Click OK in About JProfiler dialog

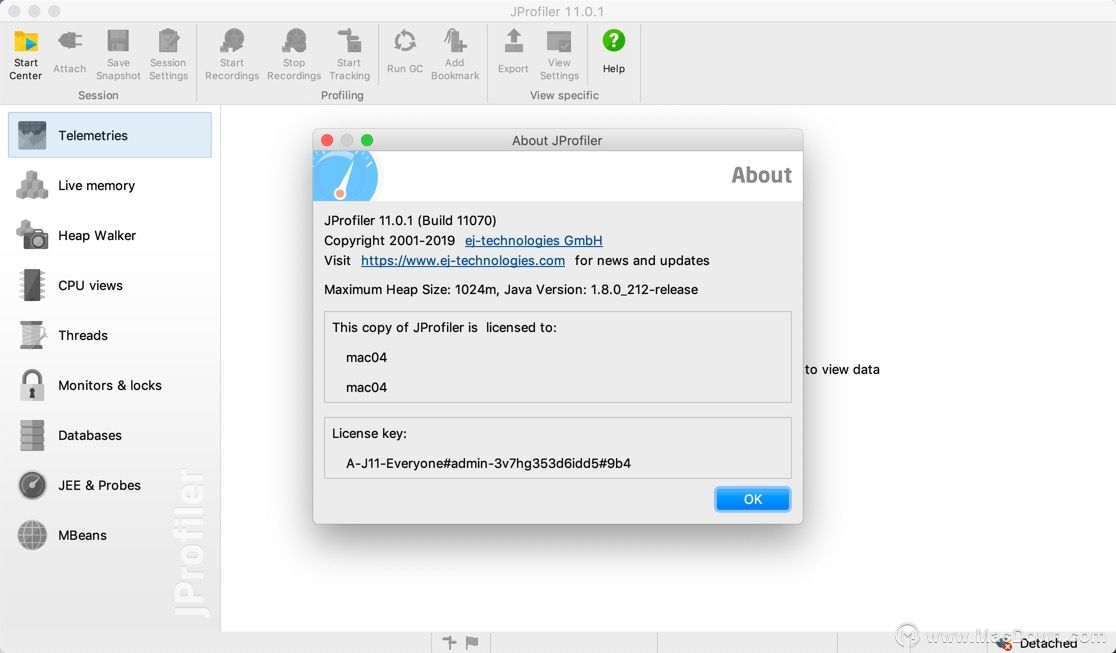[752, 499]
